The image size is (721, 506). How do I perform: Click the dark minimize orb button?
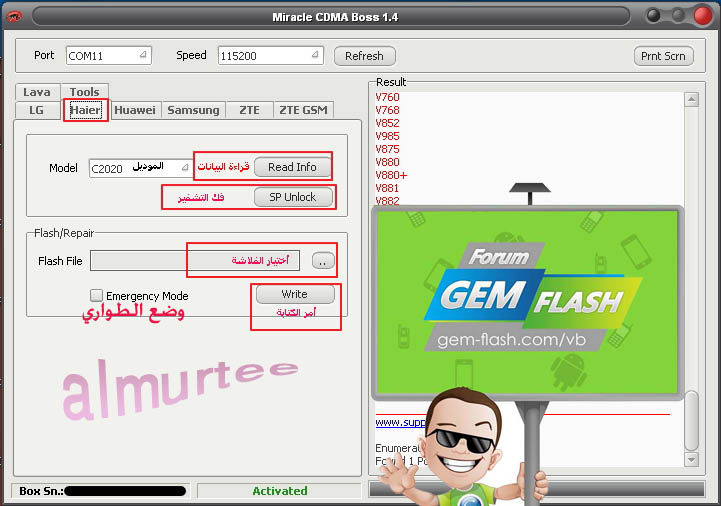point(653,16)
